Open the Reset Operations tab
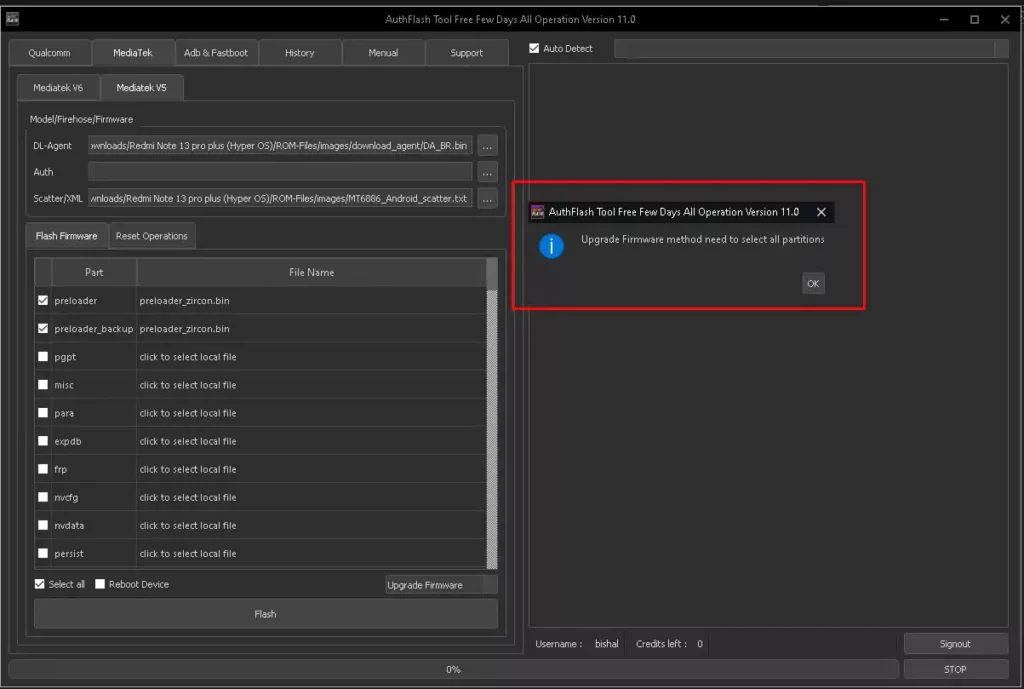1024x689 pixels. pyautogui.click(x=152, y=236)
